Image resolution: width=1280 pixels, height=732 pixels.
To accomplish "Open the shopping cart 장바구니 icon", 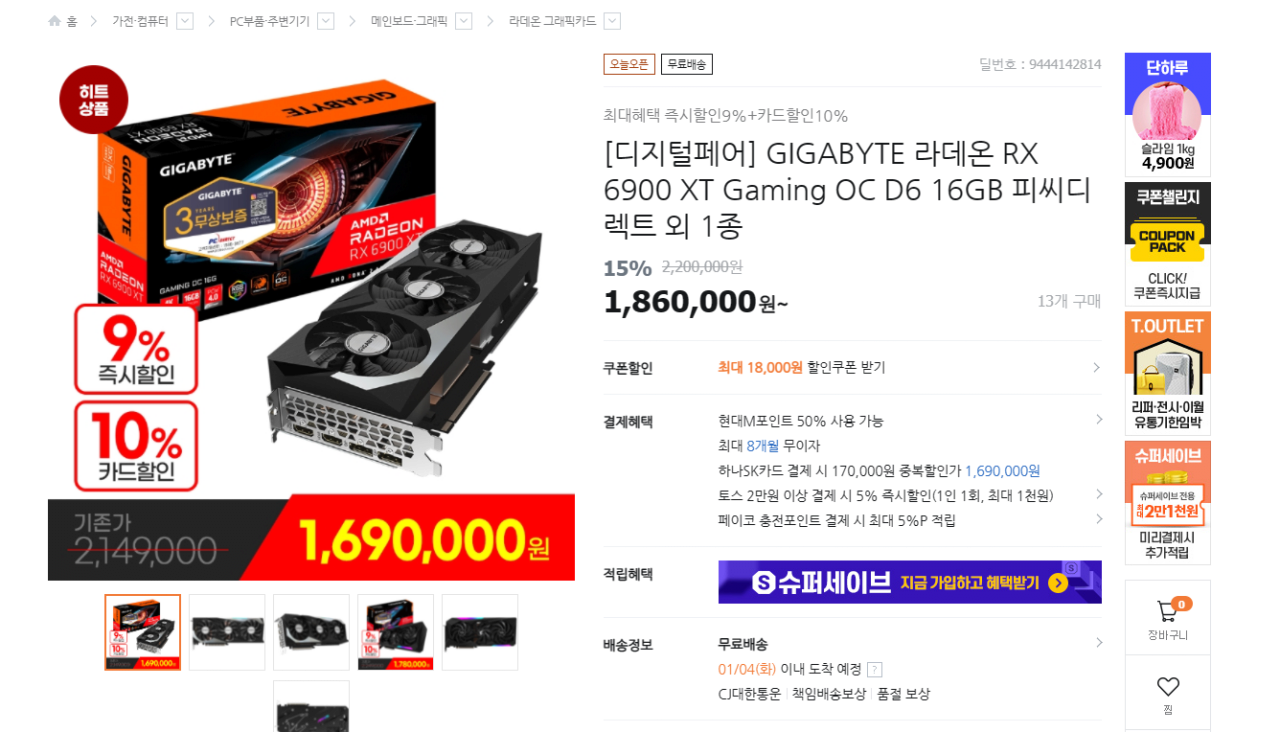I will 1167,611.
